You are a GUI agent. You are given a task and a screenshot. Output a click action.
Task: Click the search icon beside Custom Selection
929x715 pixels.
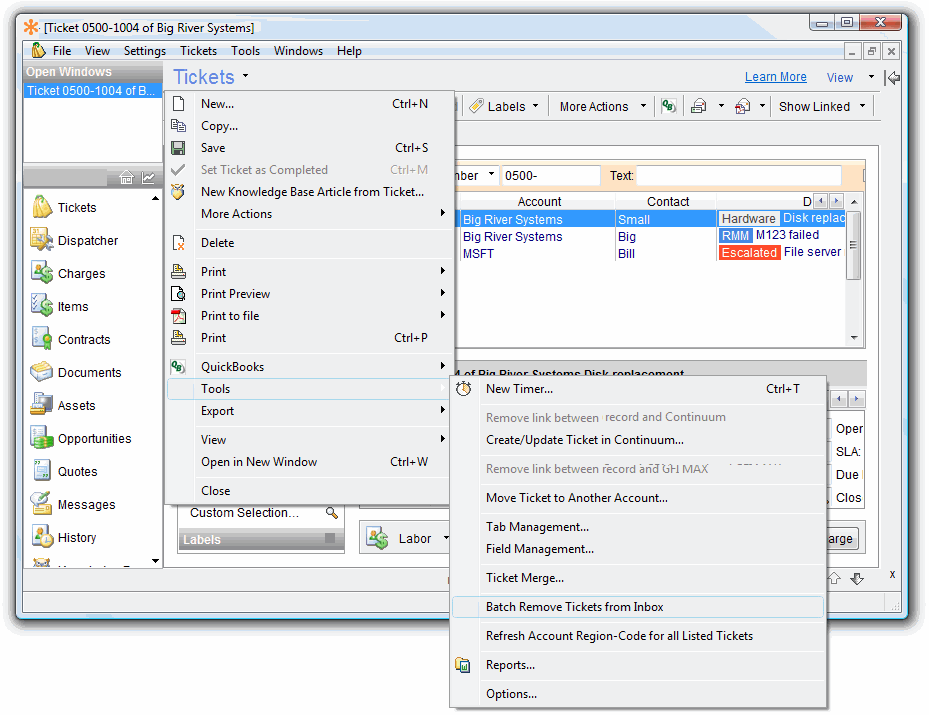[332, 513]
